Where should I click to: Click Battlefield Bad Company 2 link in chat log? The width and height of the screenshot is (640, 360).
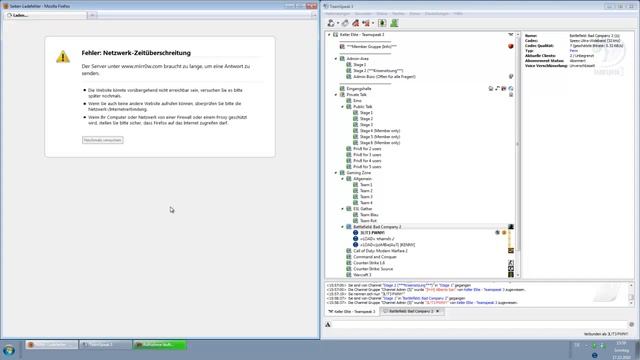(x=426, y=298)
